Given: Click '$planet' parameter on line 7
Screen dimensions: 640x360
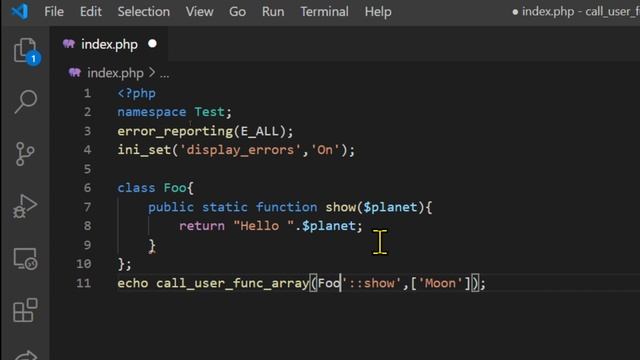Looking at the screenshot, I should tap(391, 207).
